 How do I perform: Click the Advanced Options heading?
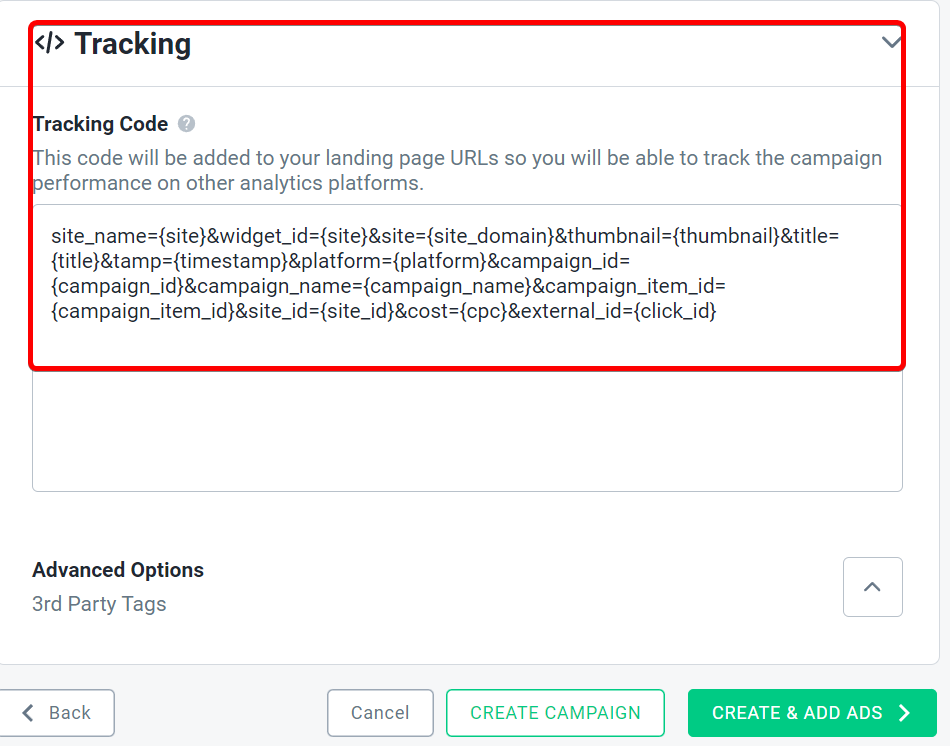(x=118, y=570)
